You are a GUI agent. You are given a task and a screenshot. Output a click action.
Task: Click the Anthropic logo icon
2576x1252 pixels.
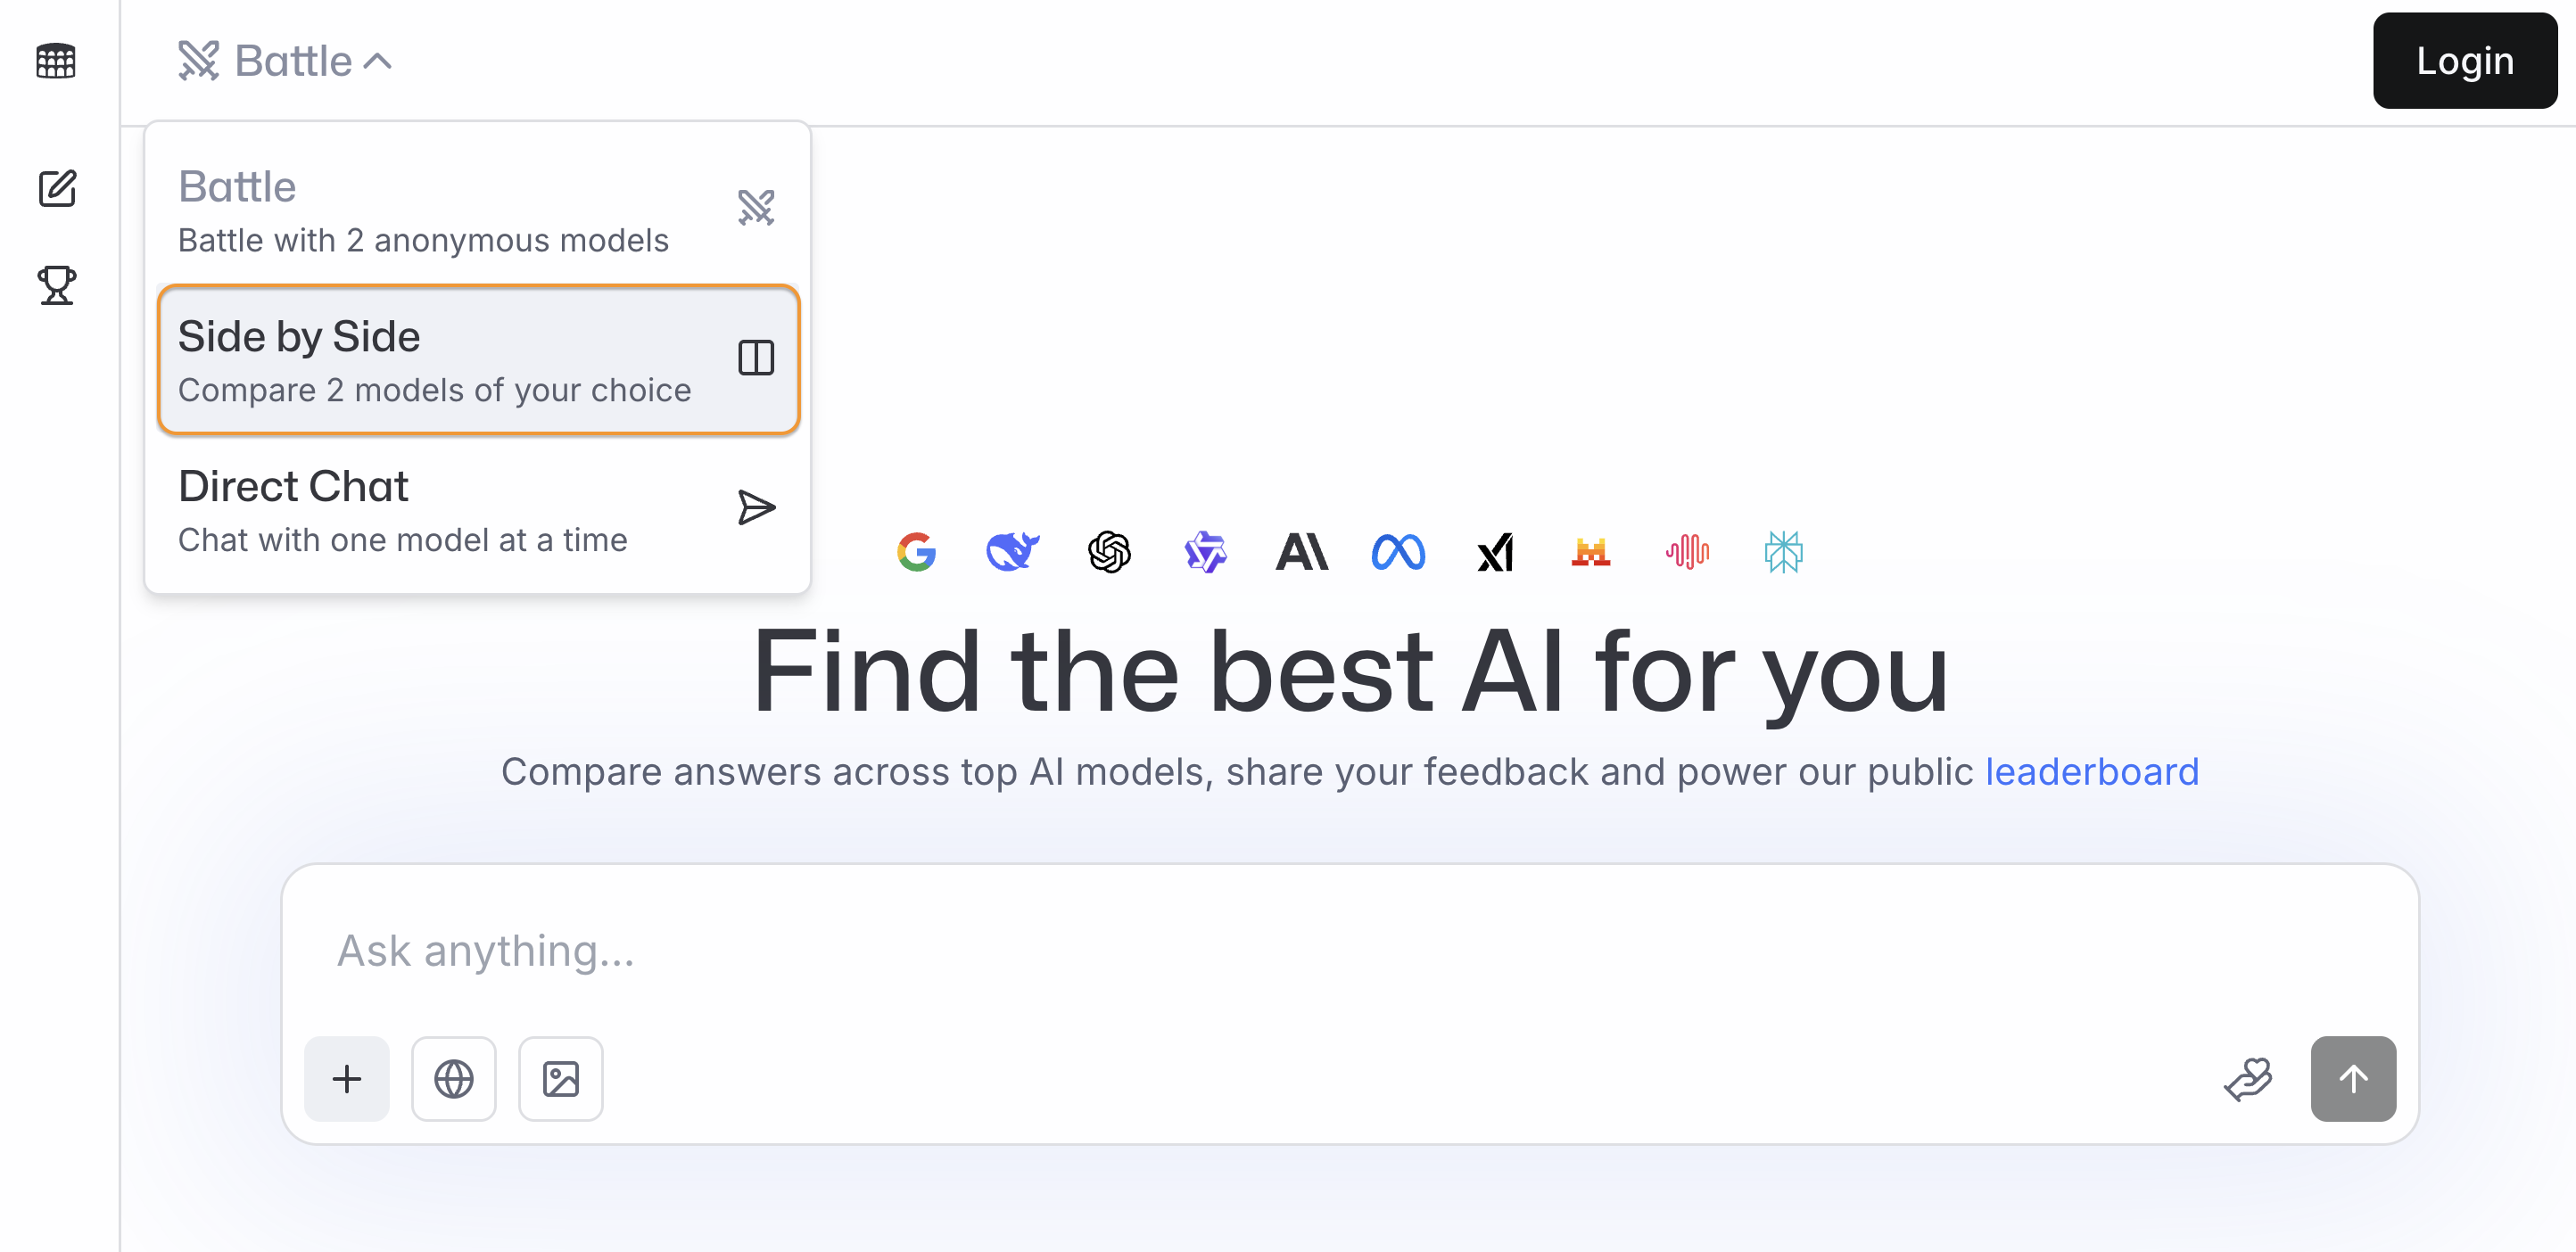click(1302, 552)
